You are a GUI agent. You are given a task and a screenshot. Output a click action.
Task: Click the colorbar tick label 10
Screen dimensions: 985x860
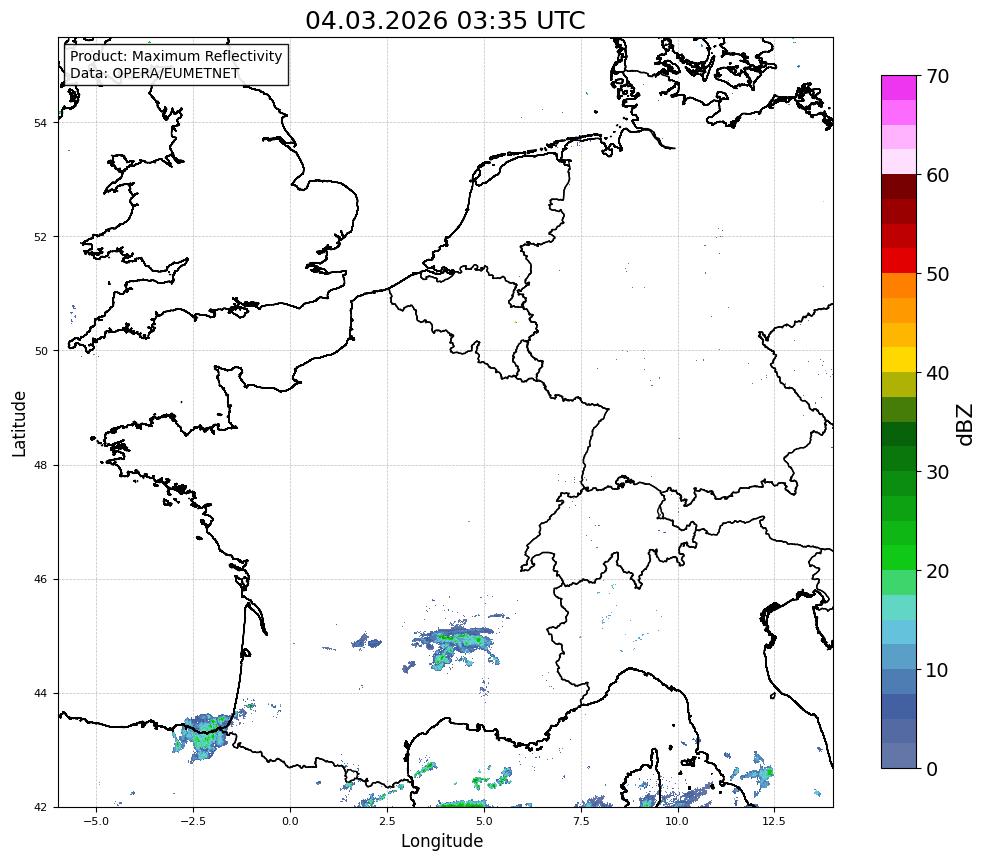click(x=937, y=670)
